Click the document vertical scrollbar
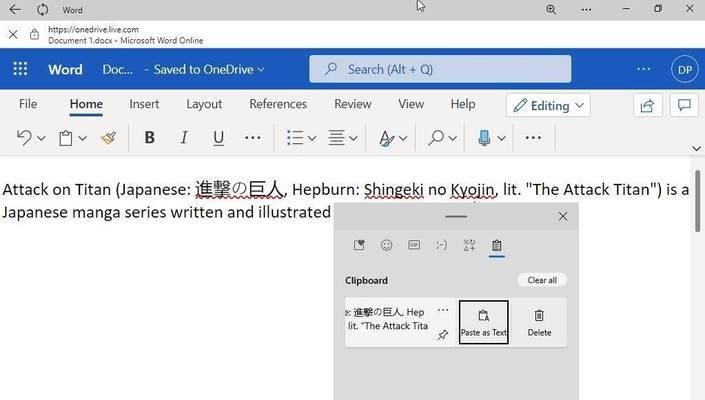This screenshot has height=400, width=705. [697, 201]
